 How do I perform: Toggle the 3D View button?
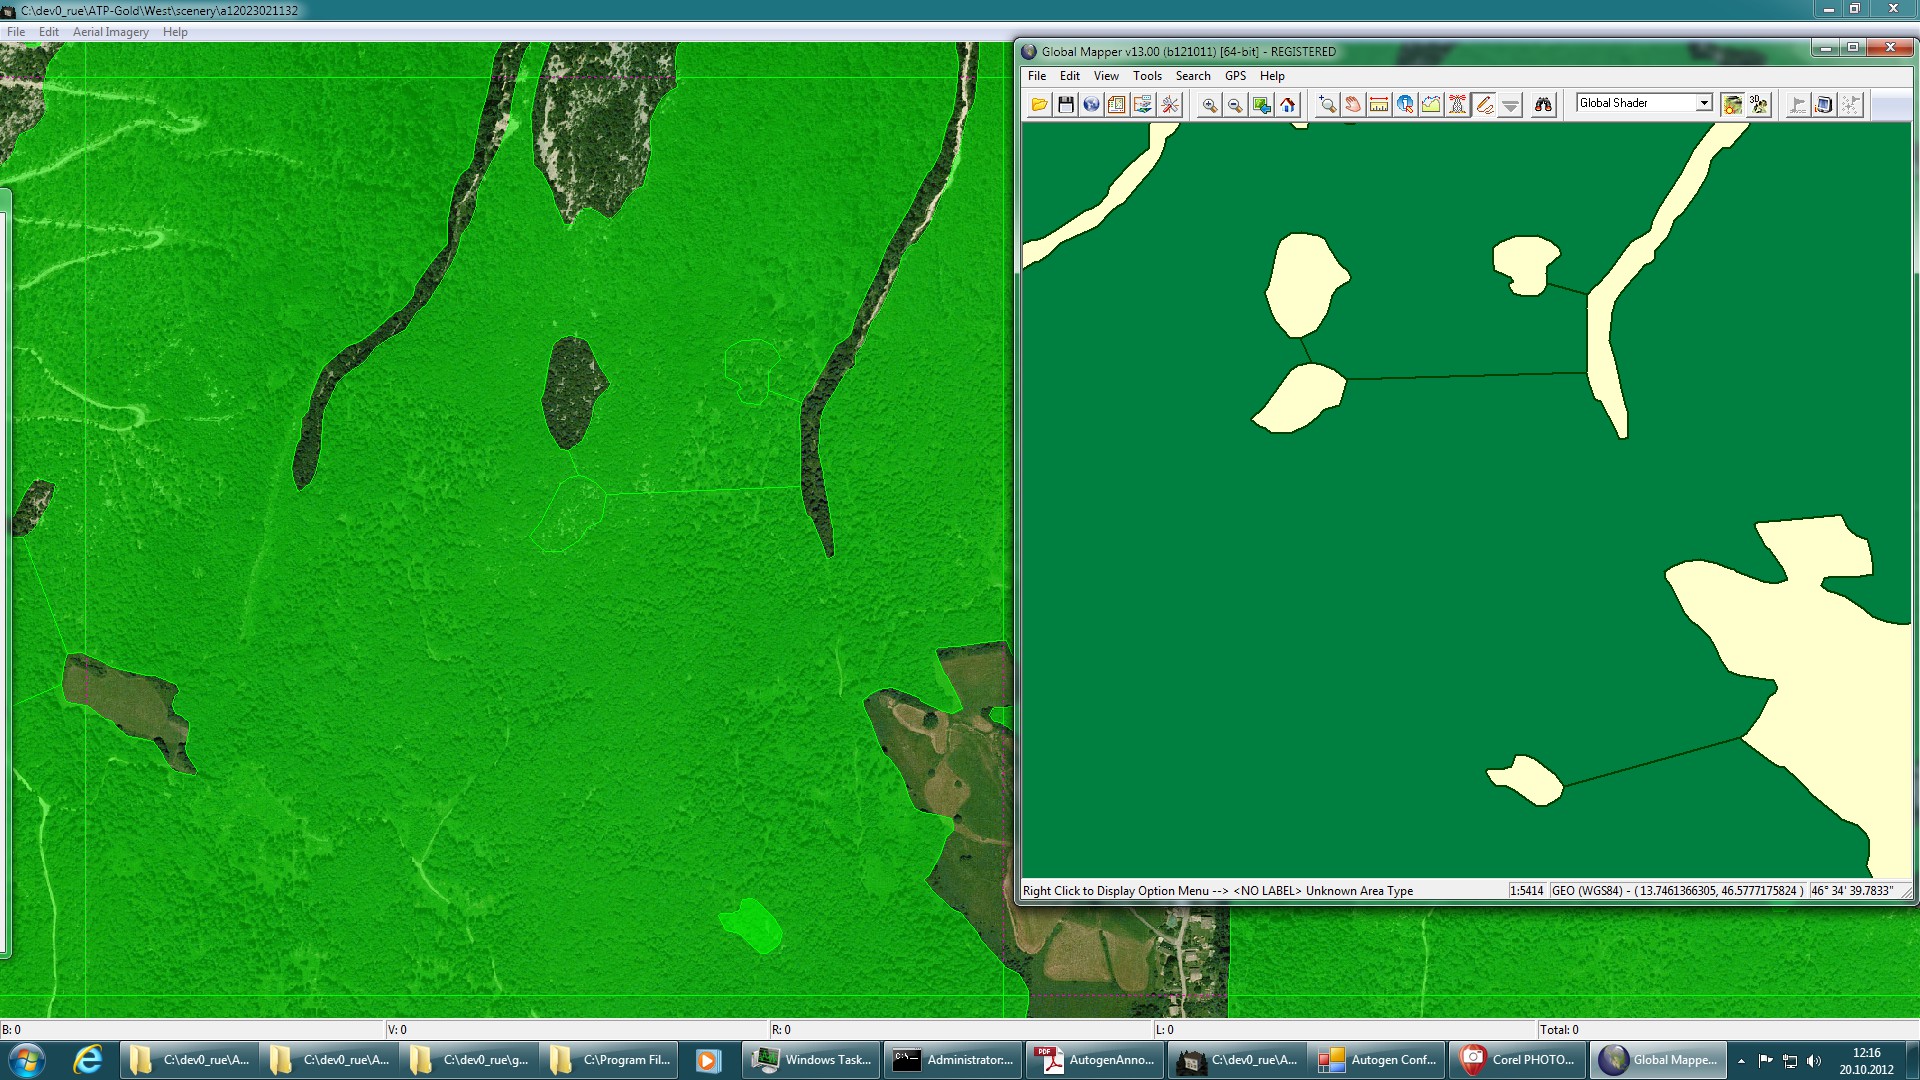[1758, 105]
